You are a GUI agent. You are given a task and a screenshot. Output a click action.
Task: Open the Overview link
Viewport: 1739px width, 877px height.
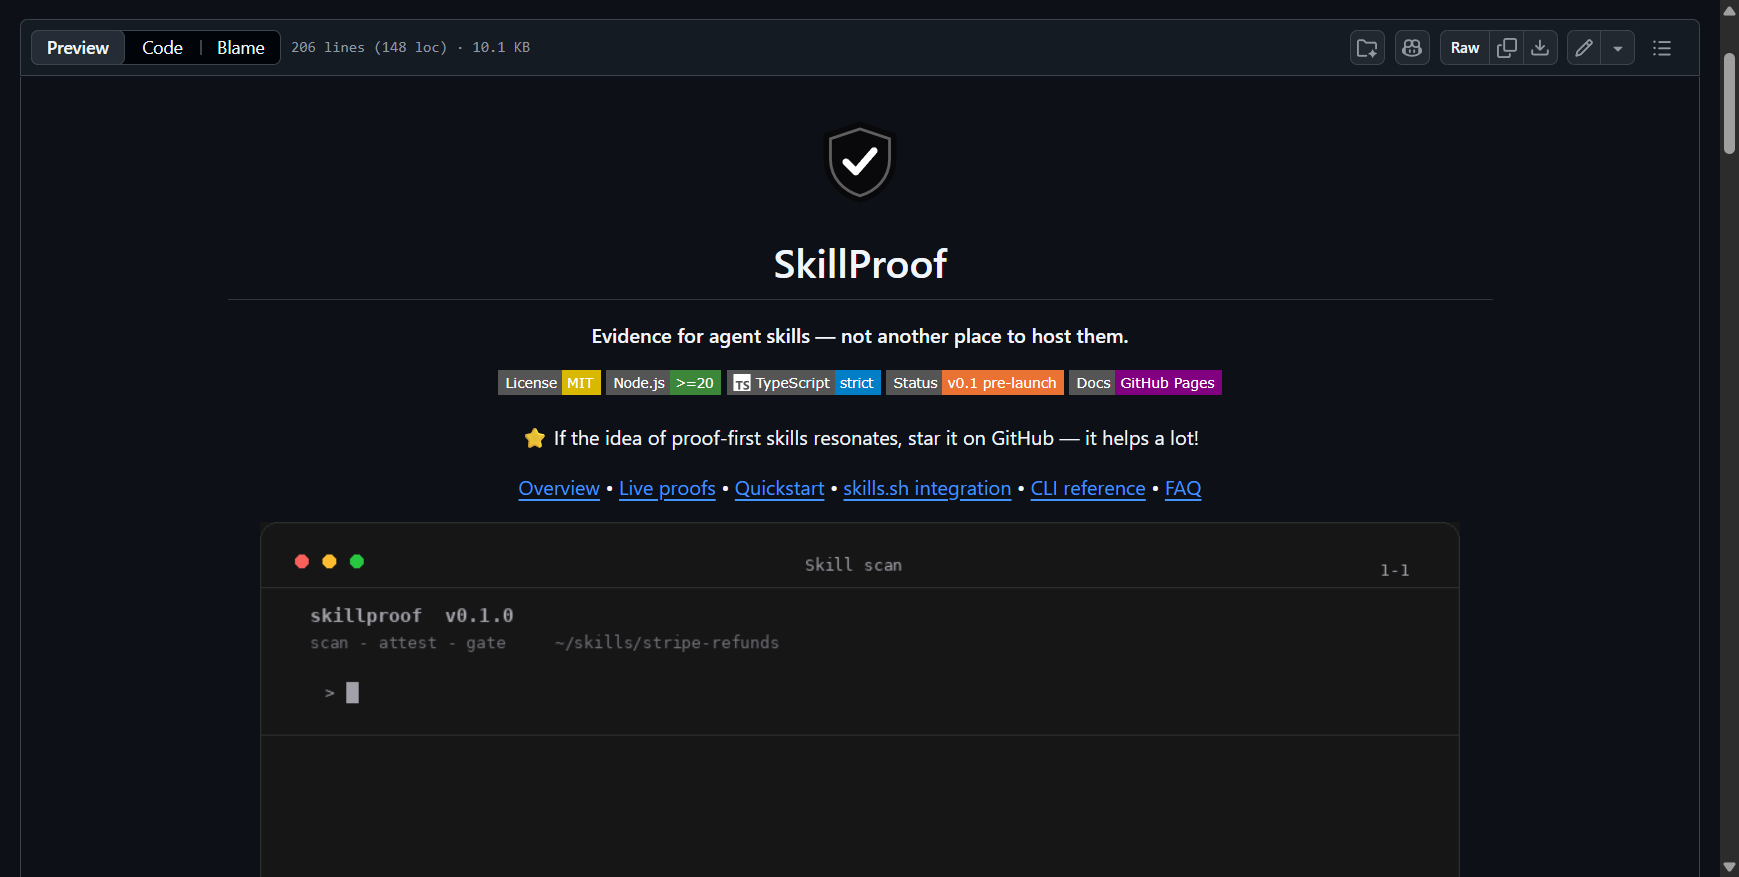pos(559,488)
